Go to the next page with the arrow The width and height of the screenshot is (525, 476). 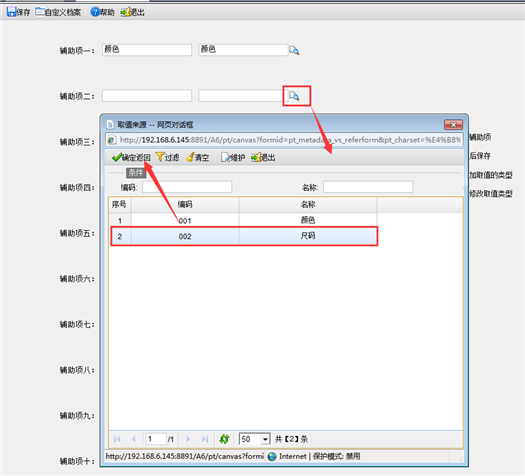188,439
